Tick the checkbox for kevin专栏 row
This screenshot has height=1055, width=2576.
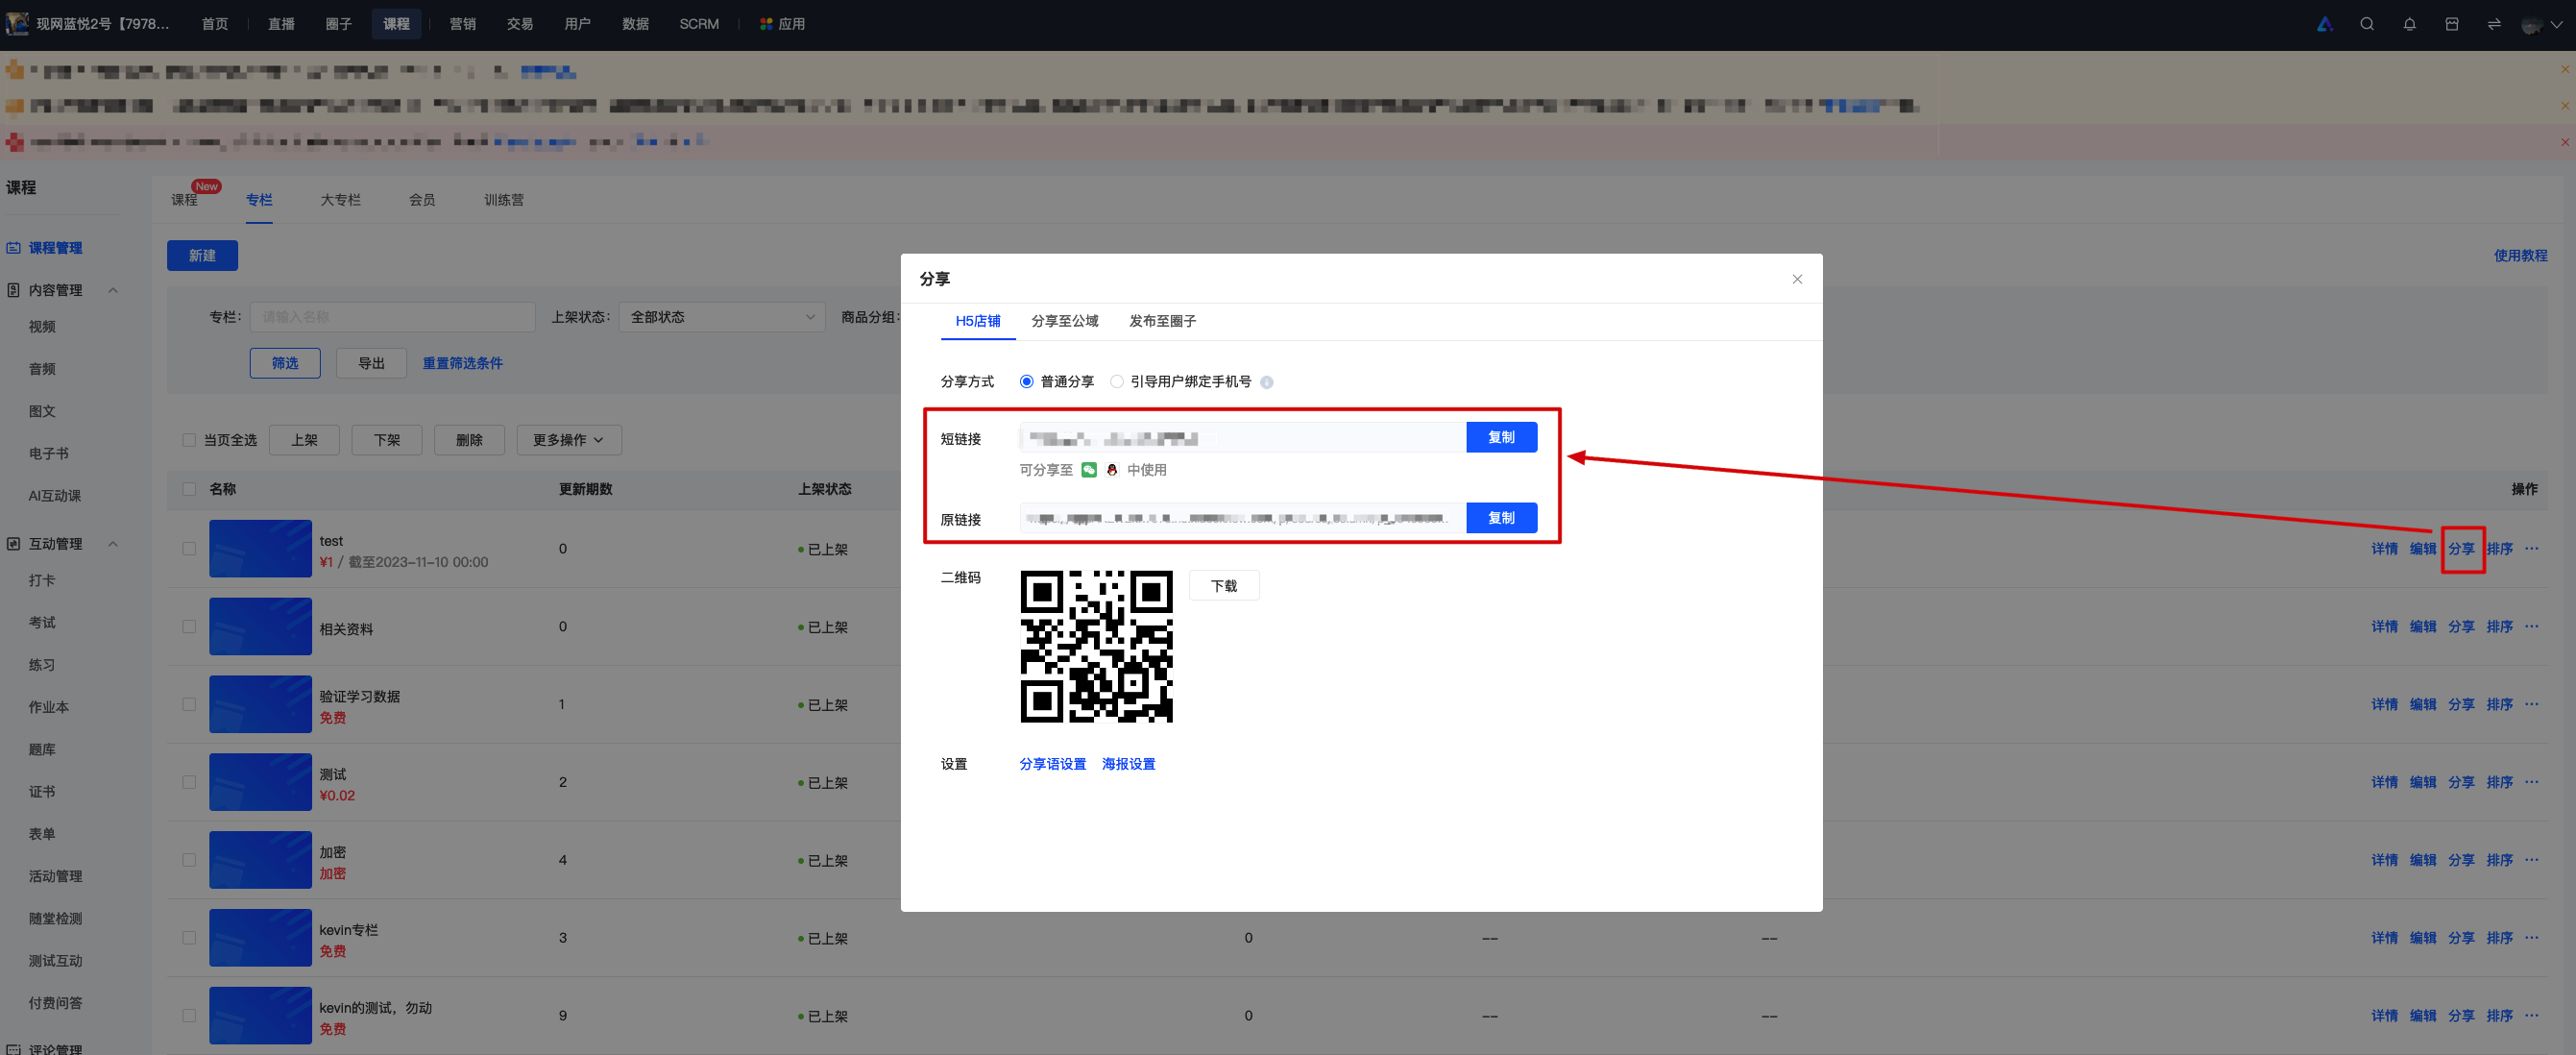pos(189,938)
